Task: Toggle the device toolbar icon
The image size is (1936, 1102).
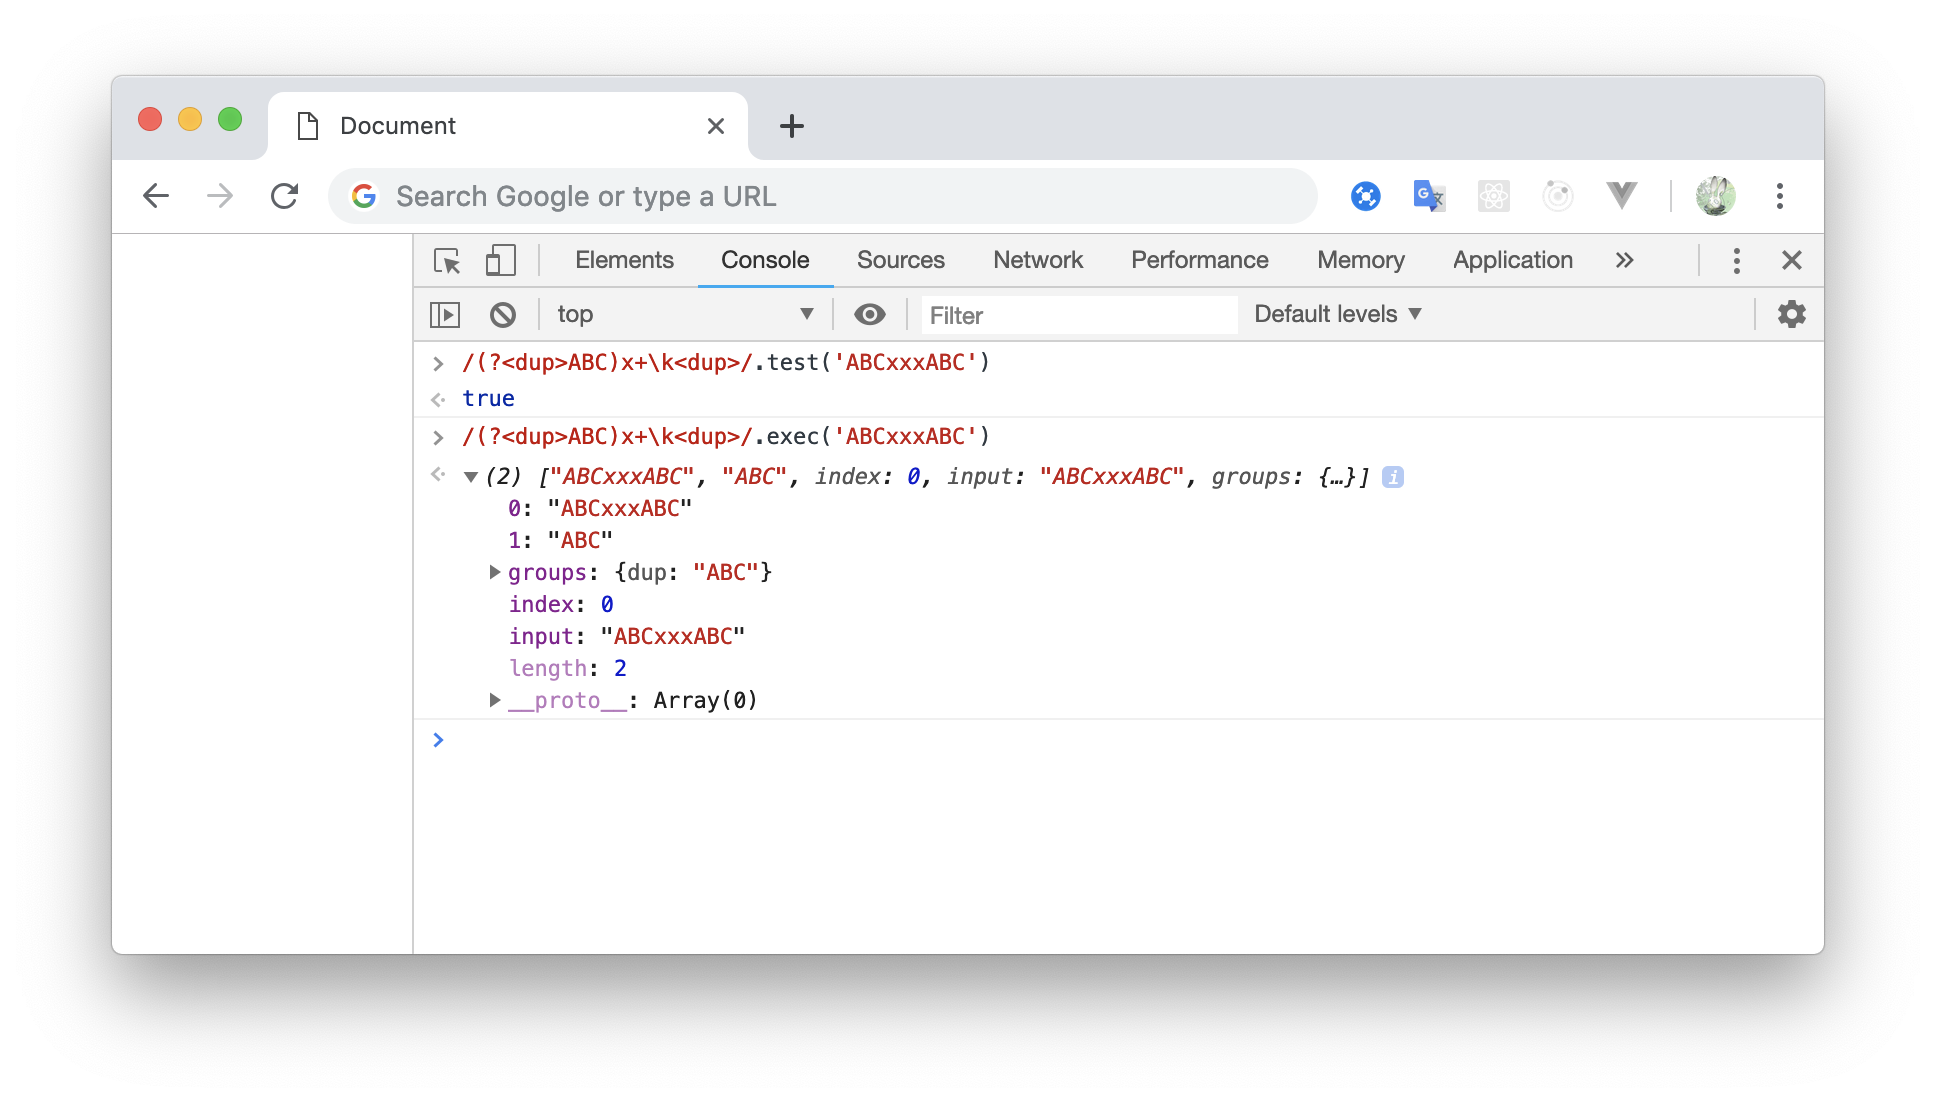Action: tap(500, 261)
